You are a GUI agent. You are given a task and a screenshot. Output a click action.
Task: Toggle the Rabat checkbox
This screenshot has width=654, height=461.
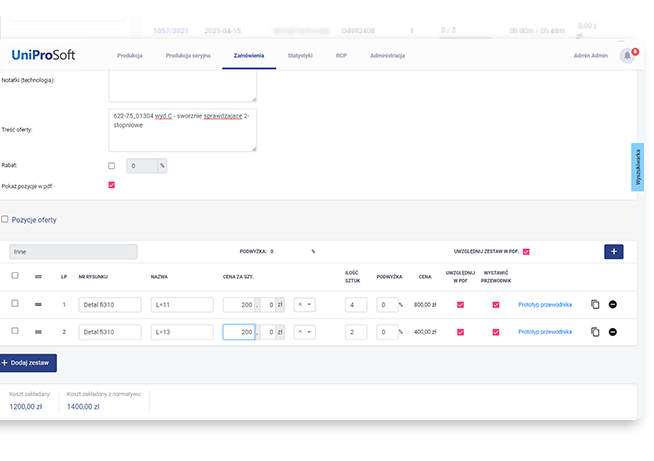(111, 165)
